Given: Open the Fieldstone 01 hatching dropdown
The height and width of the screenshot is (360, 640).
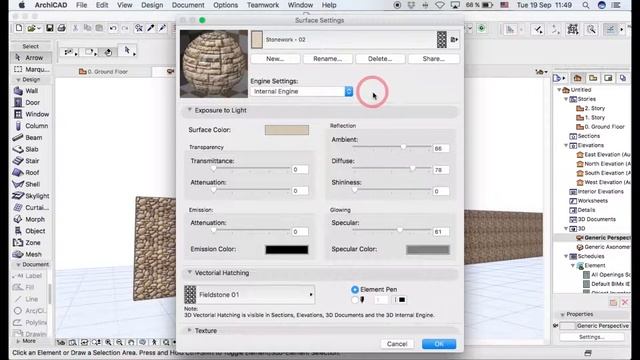Looking at the screenshot, I should (x=249, y=295).
